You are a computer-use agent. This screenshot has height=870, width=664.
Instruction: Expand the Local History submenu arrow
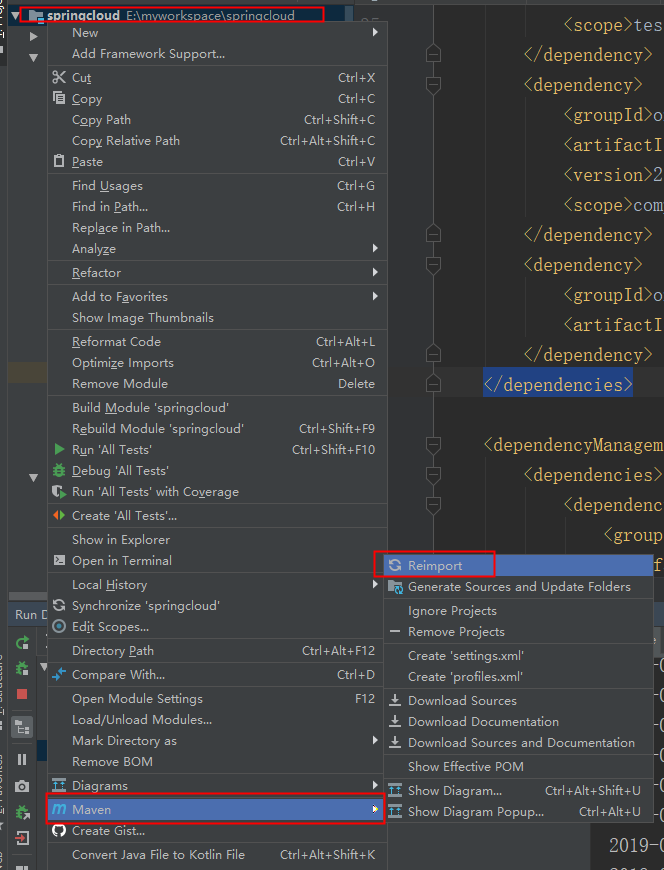point(376,584)
